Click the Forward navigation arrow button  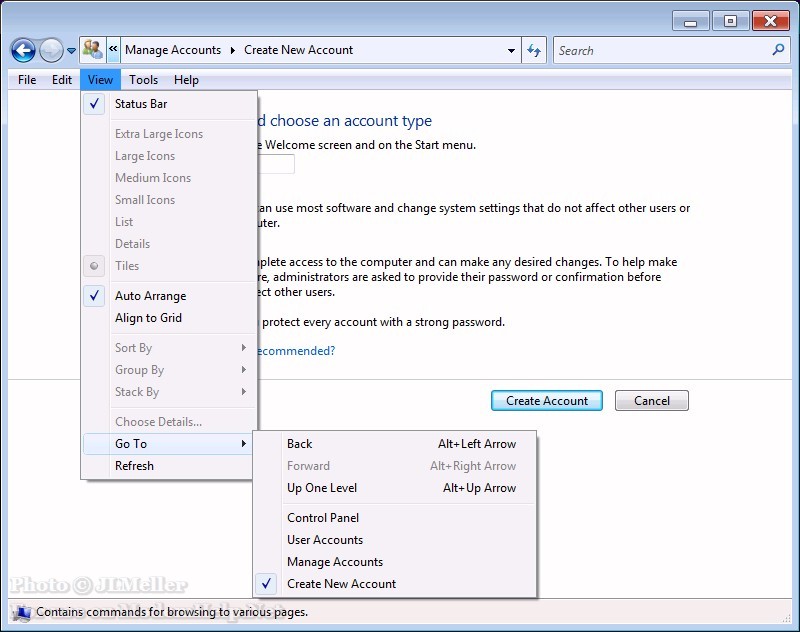click(x=52, y=50)
